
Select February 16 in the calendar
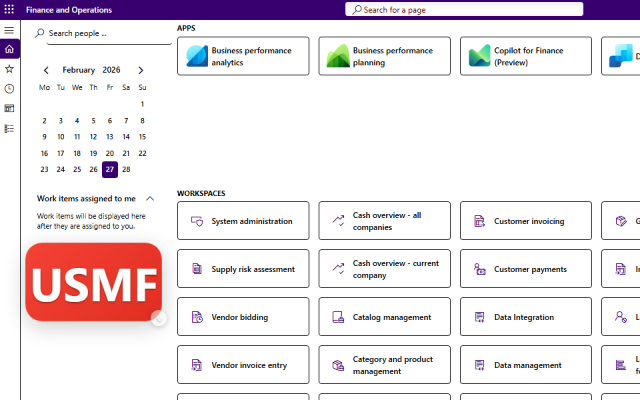pos(44,153)
